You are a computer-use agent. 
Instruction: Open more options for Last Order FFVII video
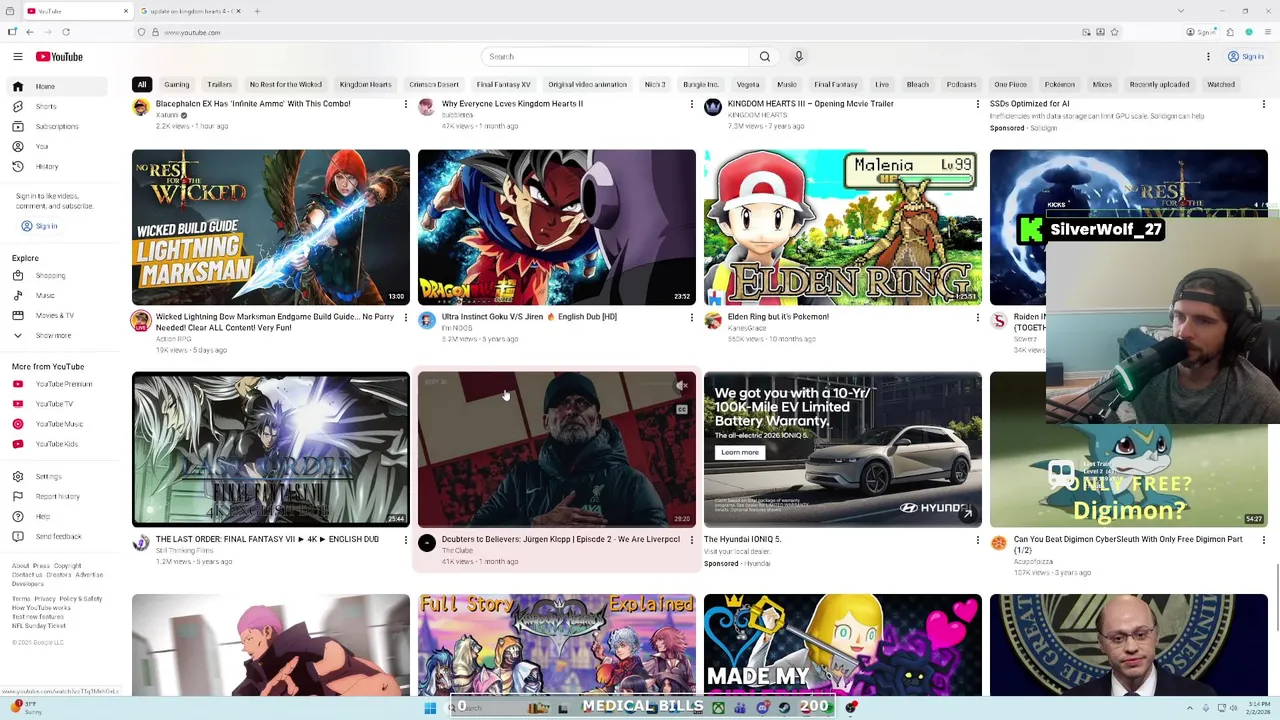[405, 540]
